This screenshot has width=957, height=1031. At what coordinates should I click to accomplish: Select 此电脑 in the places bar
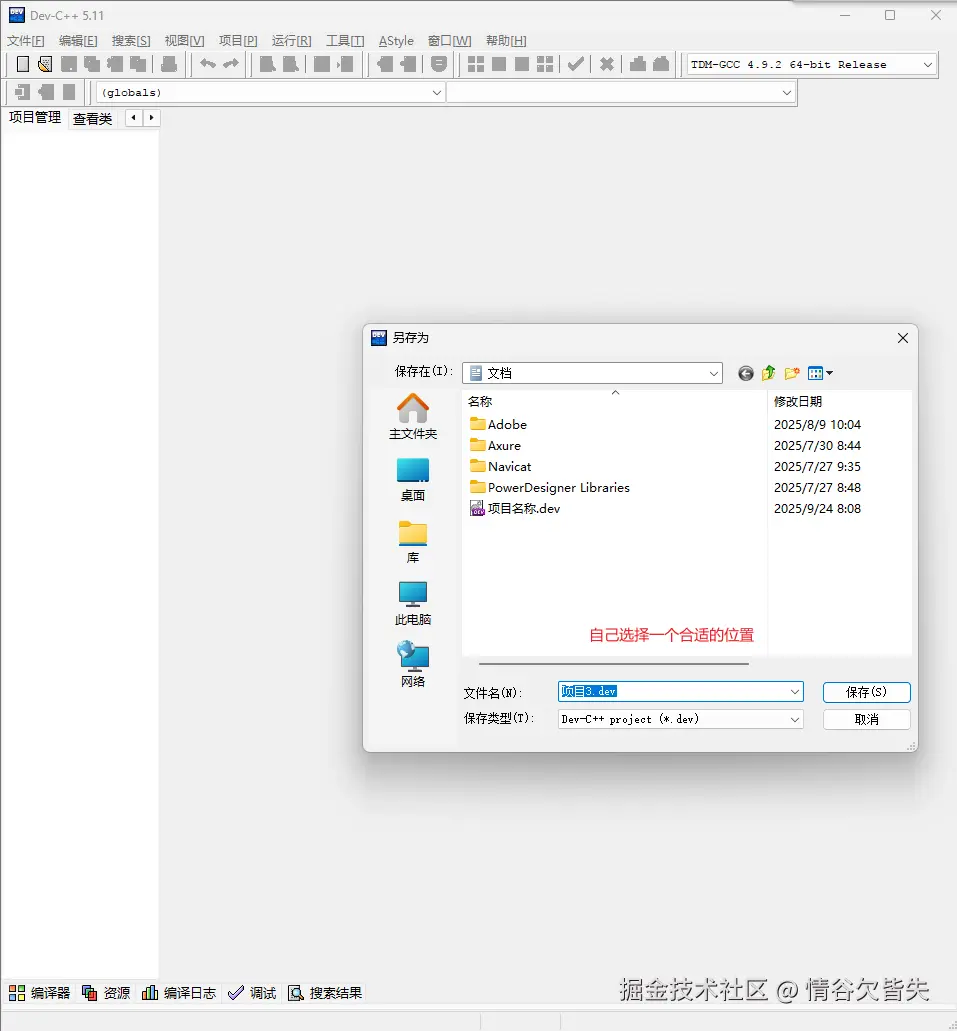[413, 604]
